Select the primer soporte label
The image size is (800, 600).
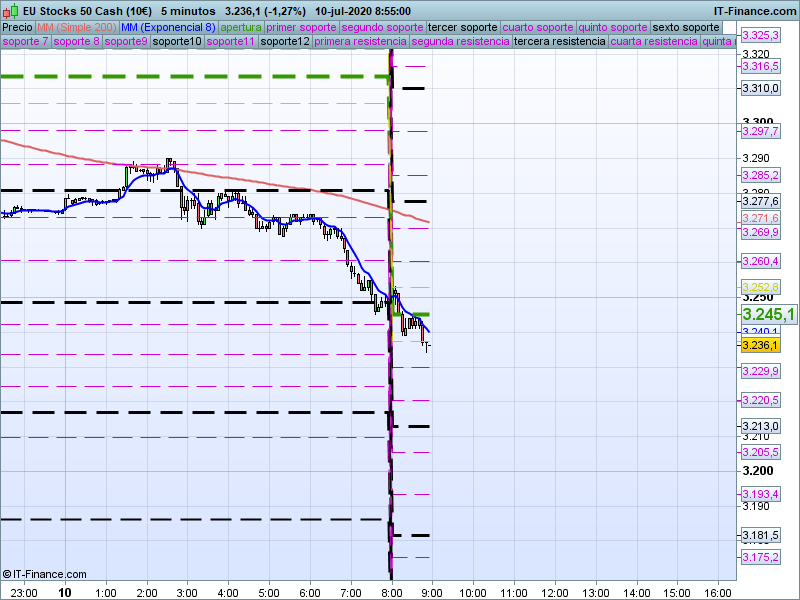pos(301,27)
